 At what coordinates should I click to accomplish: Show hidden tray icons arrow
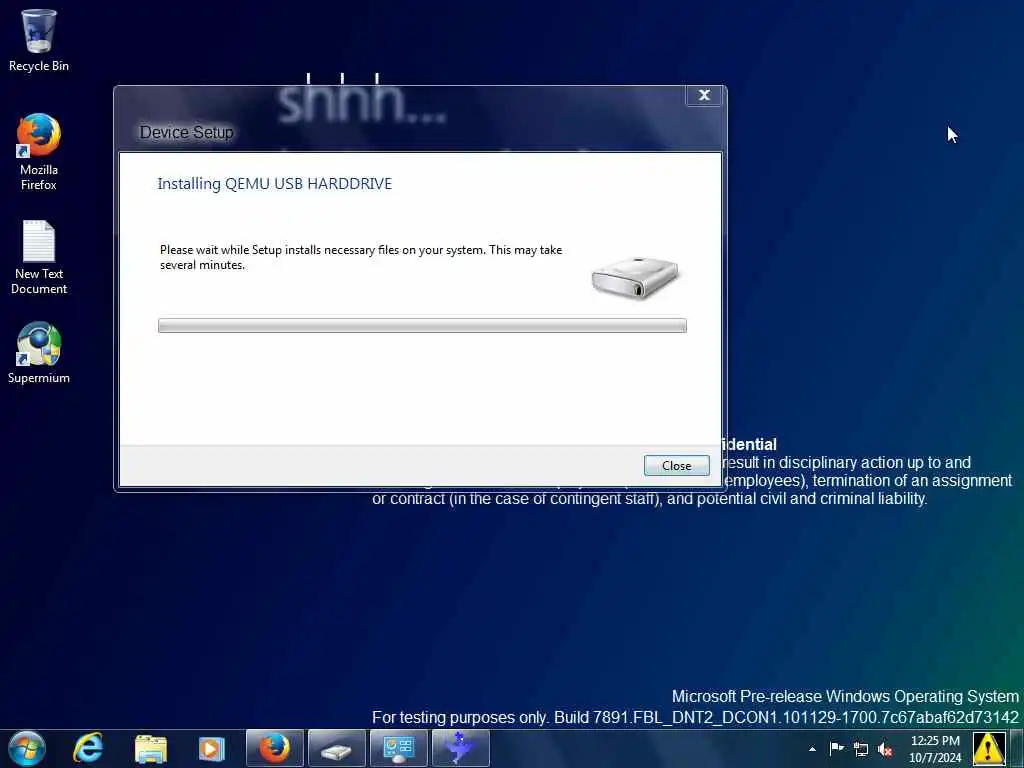812,749
